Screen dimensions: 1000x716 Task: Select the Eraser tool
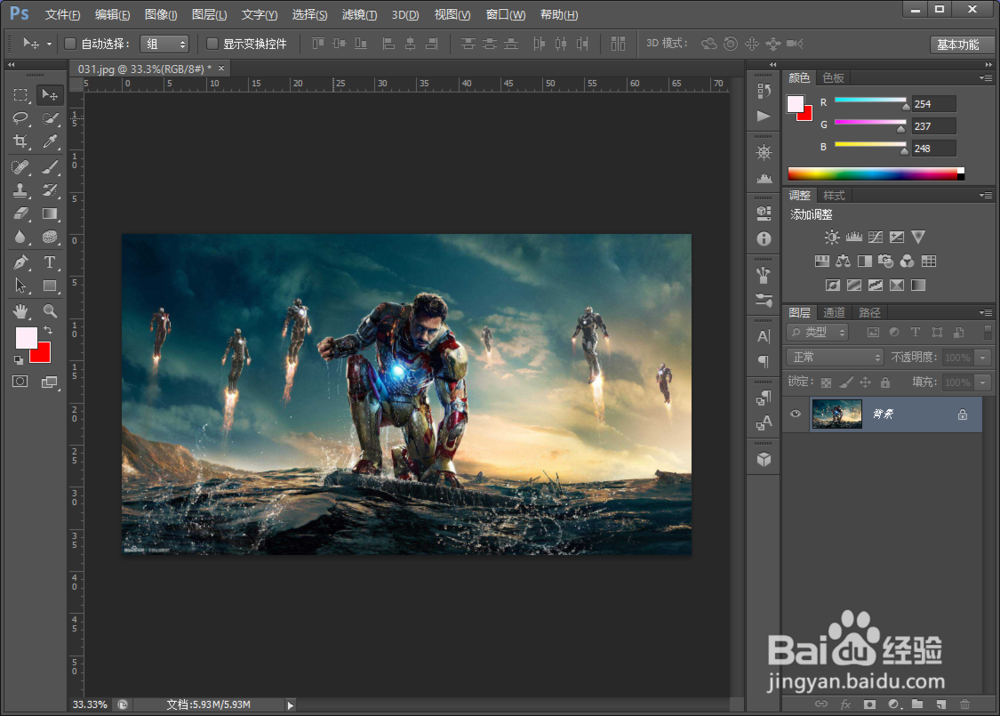[x=20, y=213]
